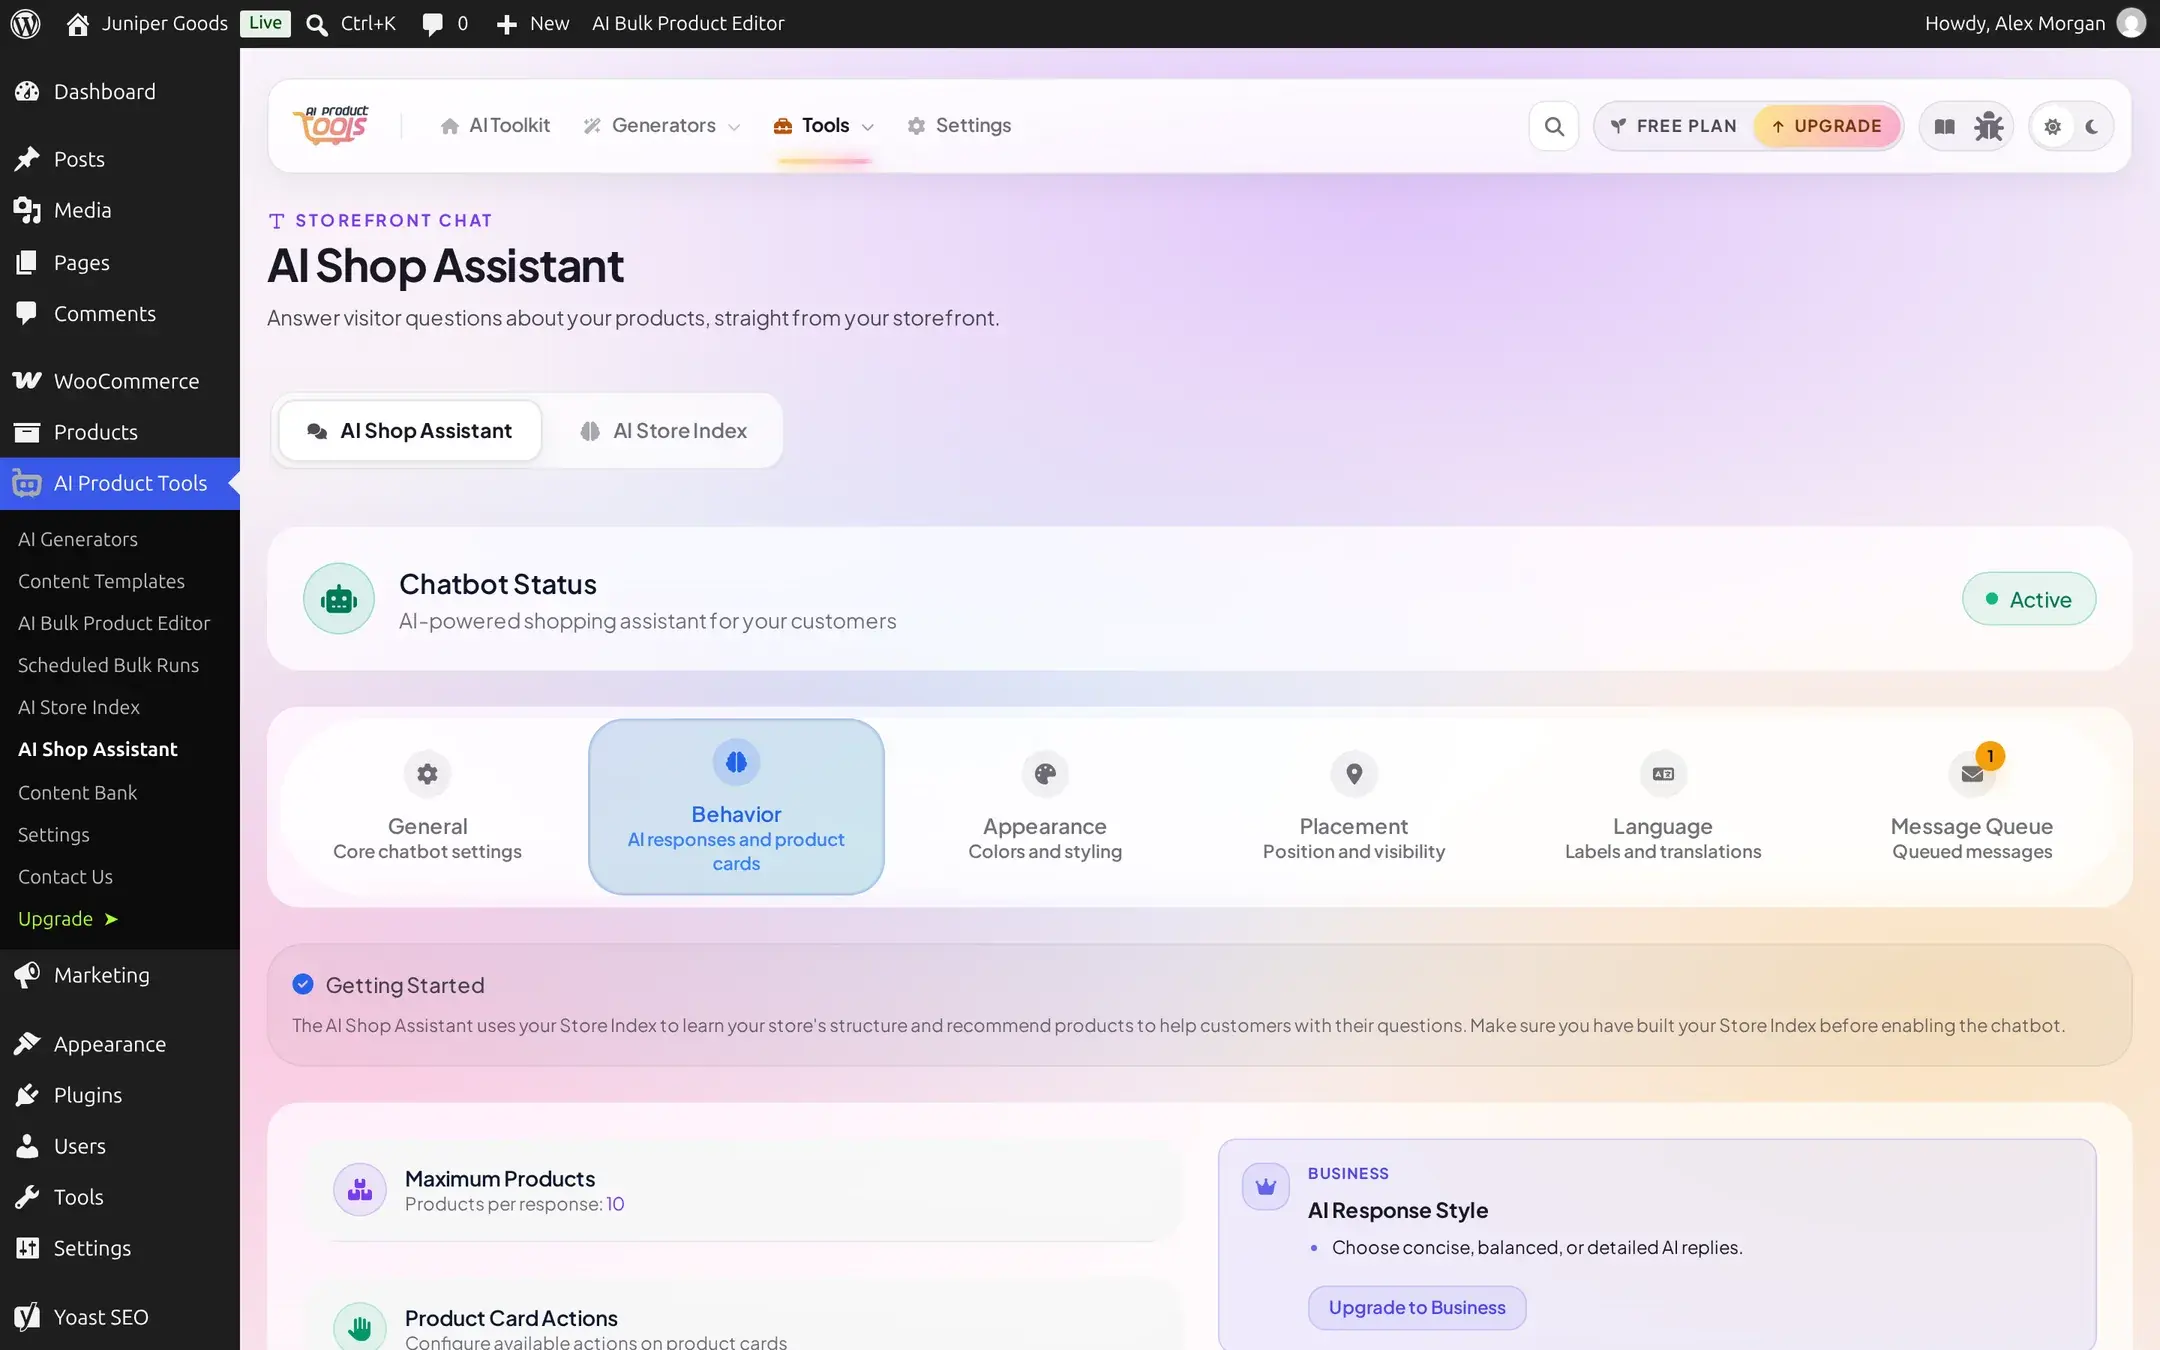The height and width of the screenshot is (1350, 2160).
Task: Open AI Bulk Product Editor in admin bar
Action: (688, 23)
